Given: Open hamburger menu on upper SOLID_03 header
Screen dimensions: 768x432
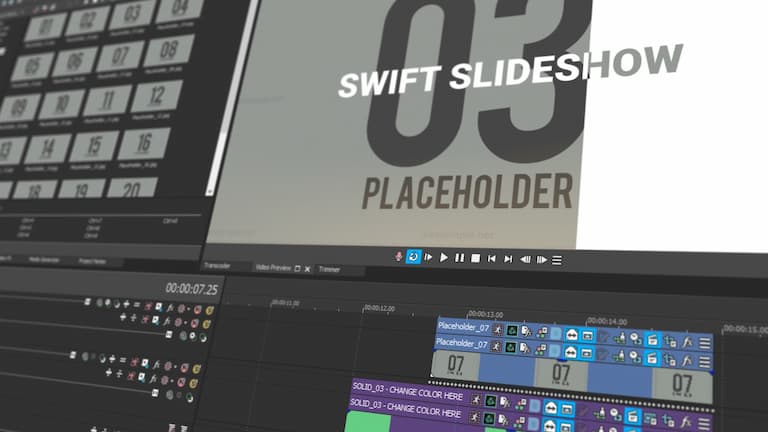Looking at the screenshot, I should point(704,422).
